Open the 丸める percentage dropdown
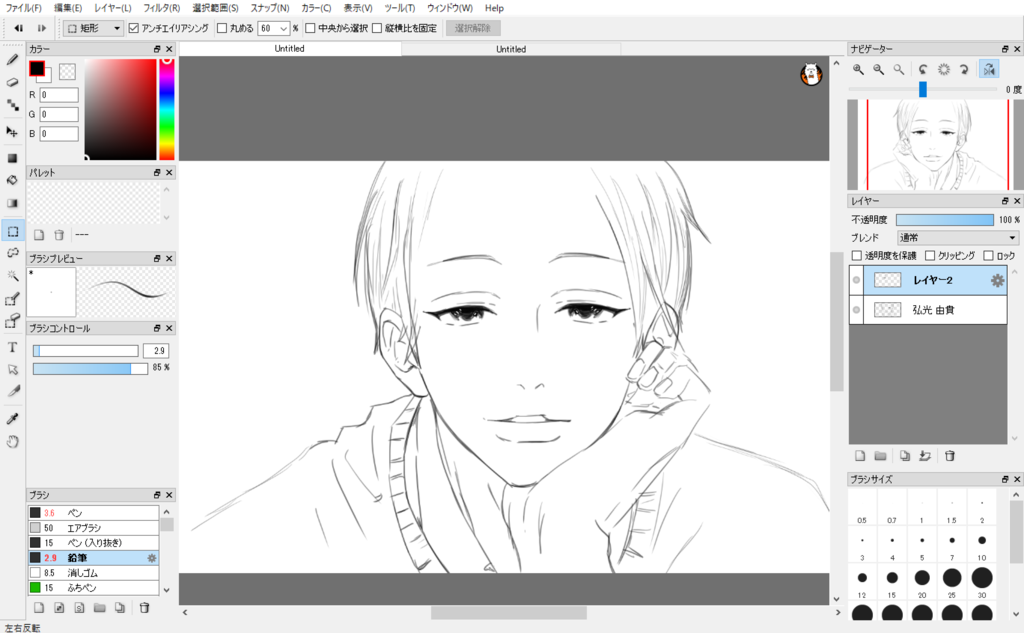 283,28
